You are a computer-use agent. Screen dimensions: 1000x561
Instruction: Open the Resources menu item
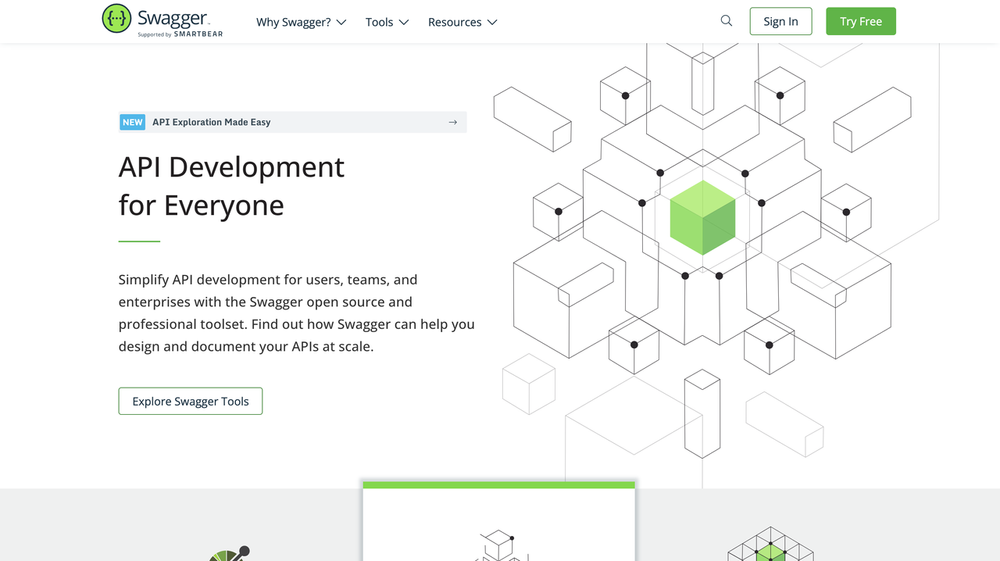[x=454, y=22]
